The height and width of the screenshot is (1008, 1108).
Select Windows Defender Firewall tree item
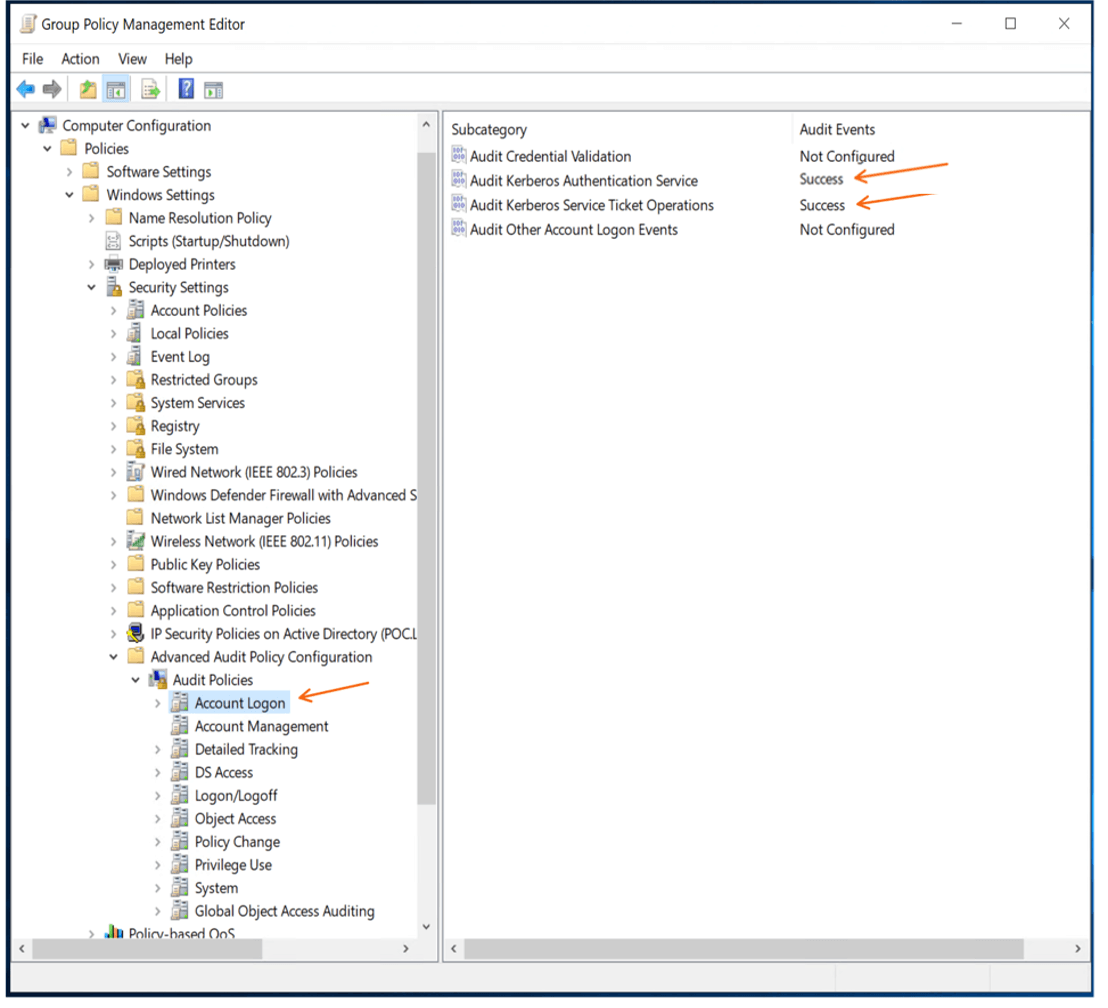coord(283,496)
